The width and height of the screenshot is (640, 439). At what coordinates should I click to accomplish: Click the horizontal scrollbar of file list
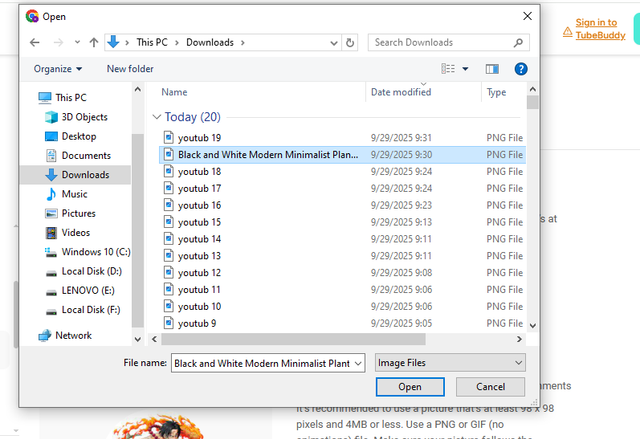pyautogui.click(x=293, y=339)
